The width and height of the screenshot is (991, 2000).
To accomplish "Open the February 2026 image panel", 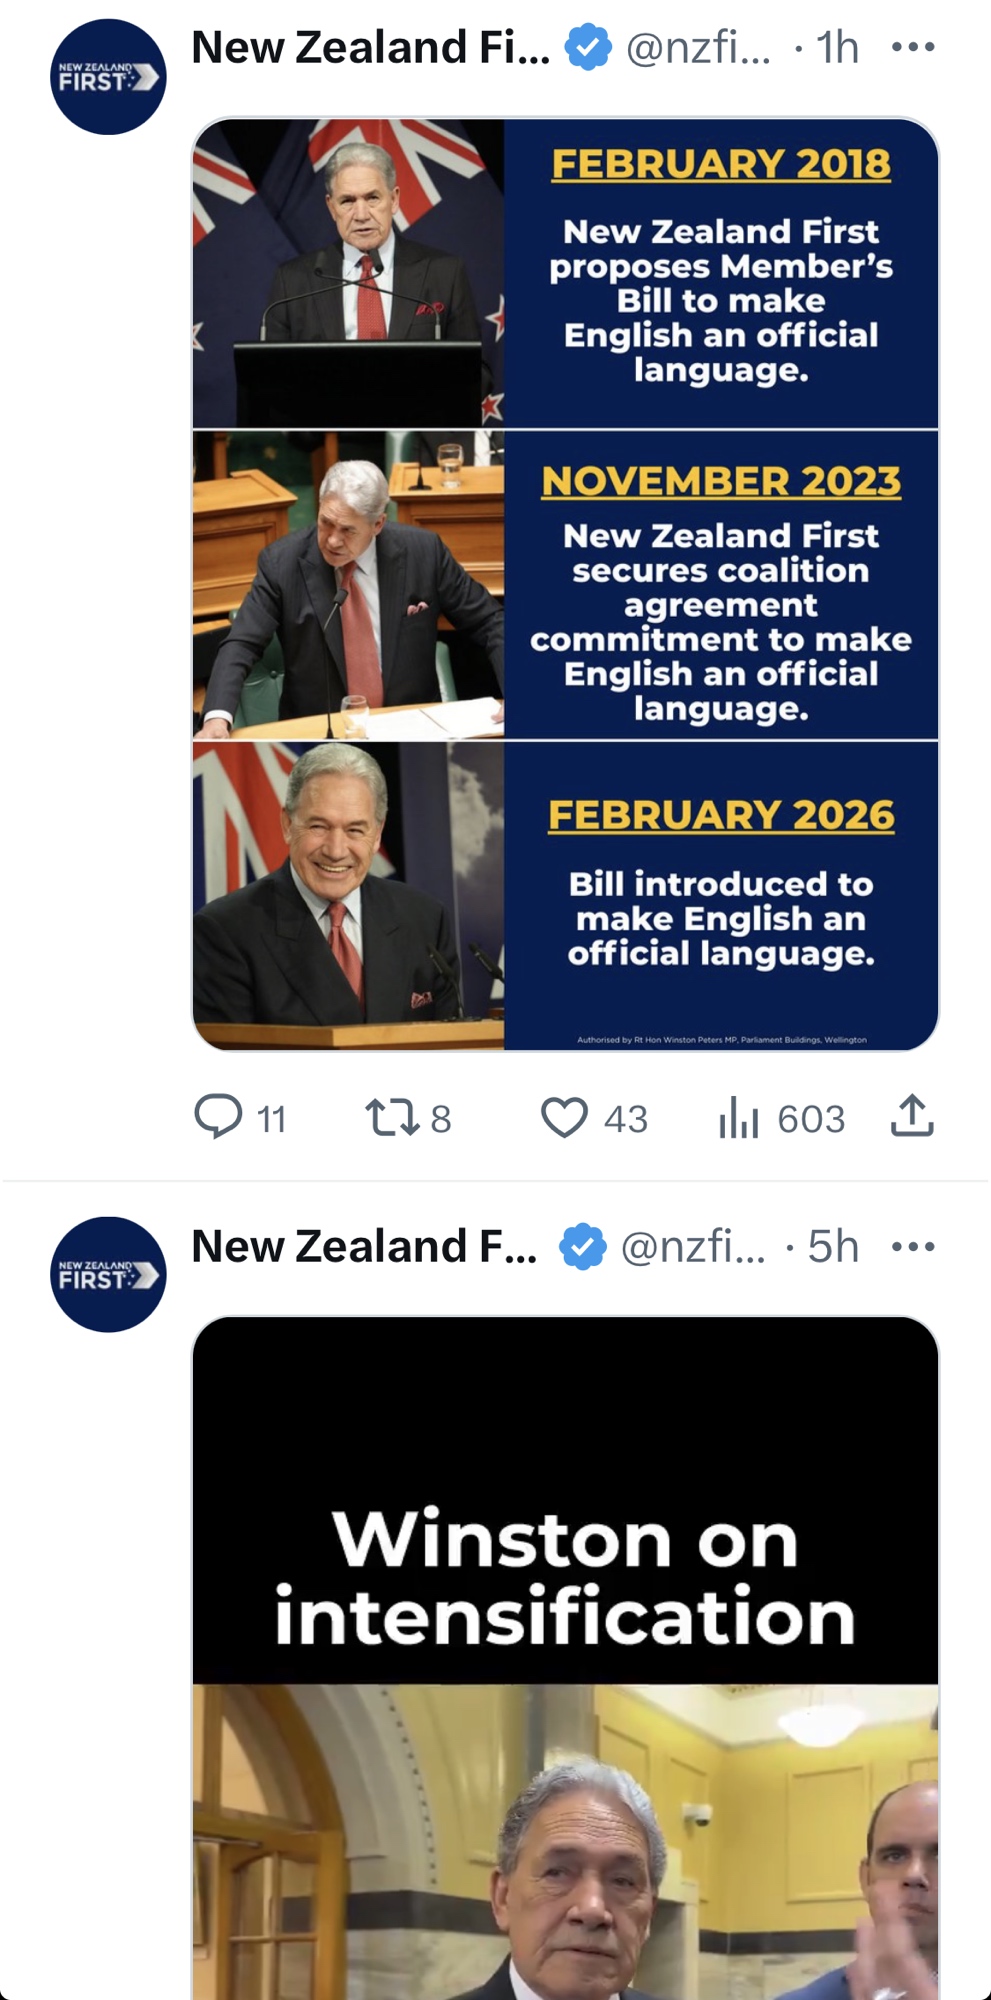I will pos(565,896).
